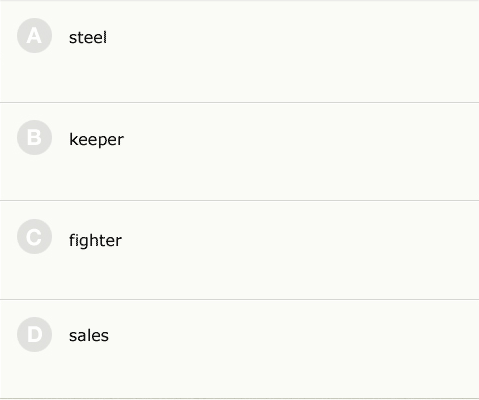Click the gray circle icon labeled A
Screen dimensions: 479x400
pos(34,36)
